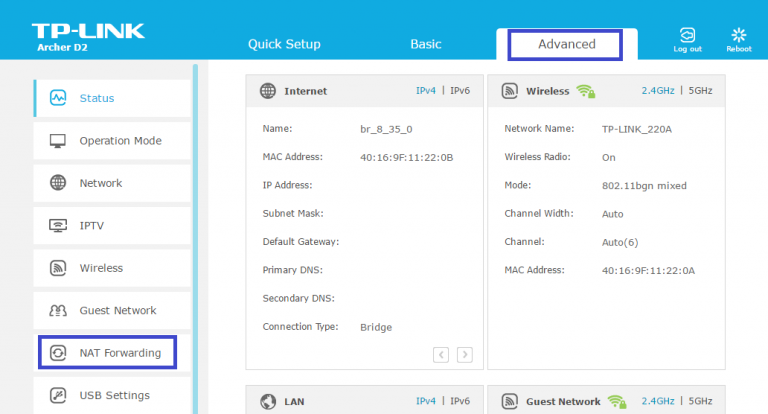Viewport: 768px width, 414px height.
Task: Switch to the Quick Setup tab
Action: [x=284, y=44]
